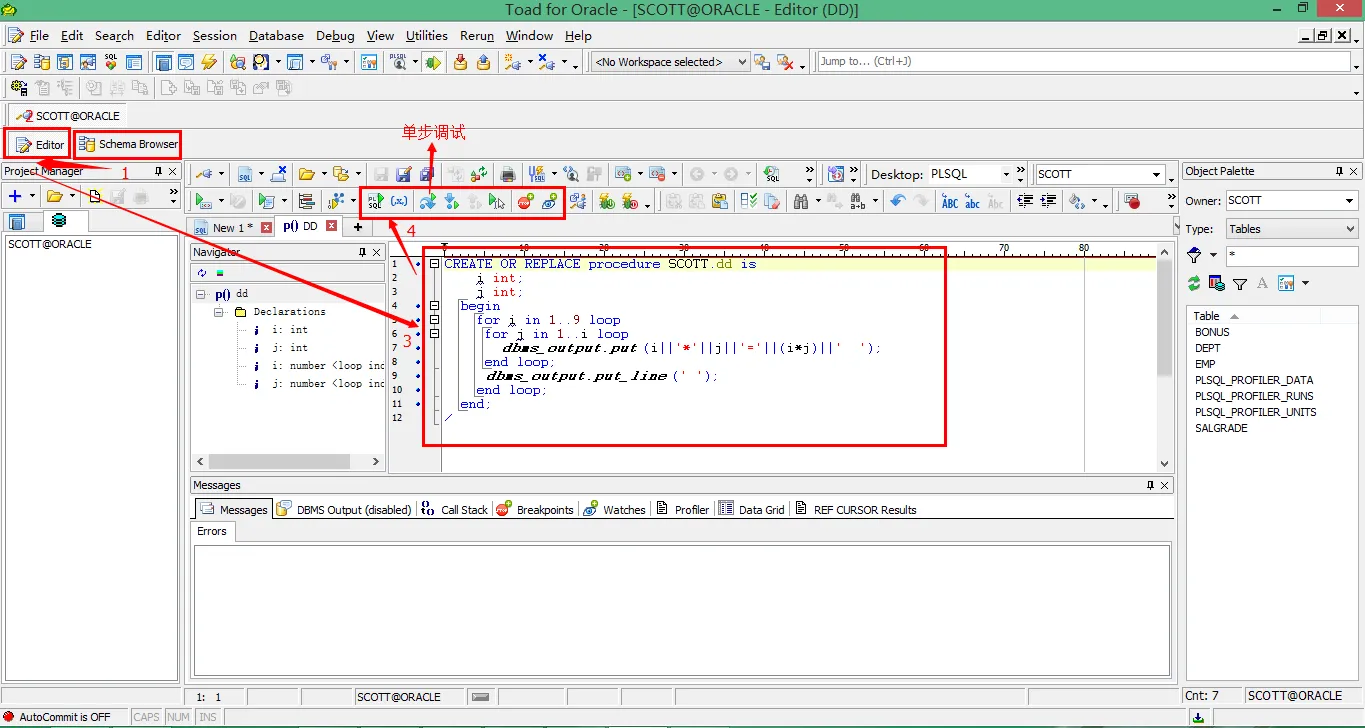Click the Set Parameters (x) debug icon

(x=399, y=201)
